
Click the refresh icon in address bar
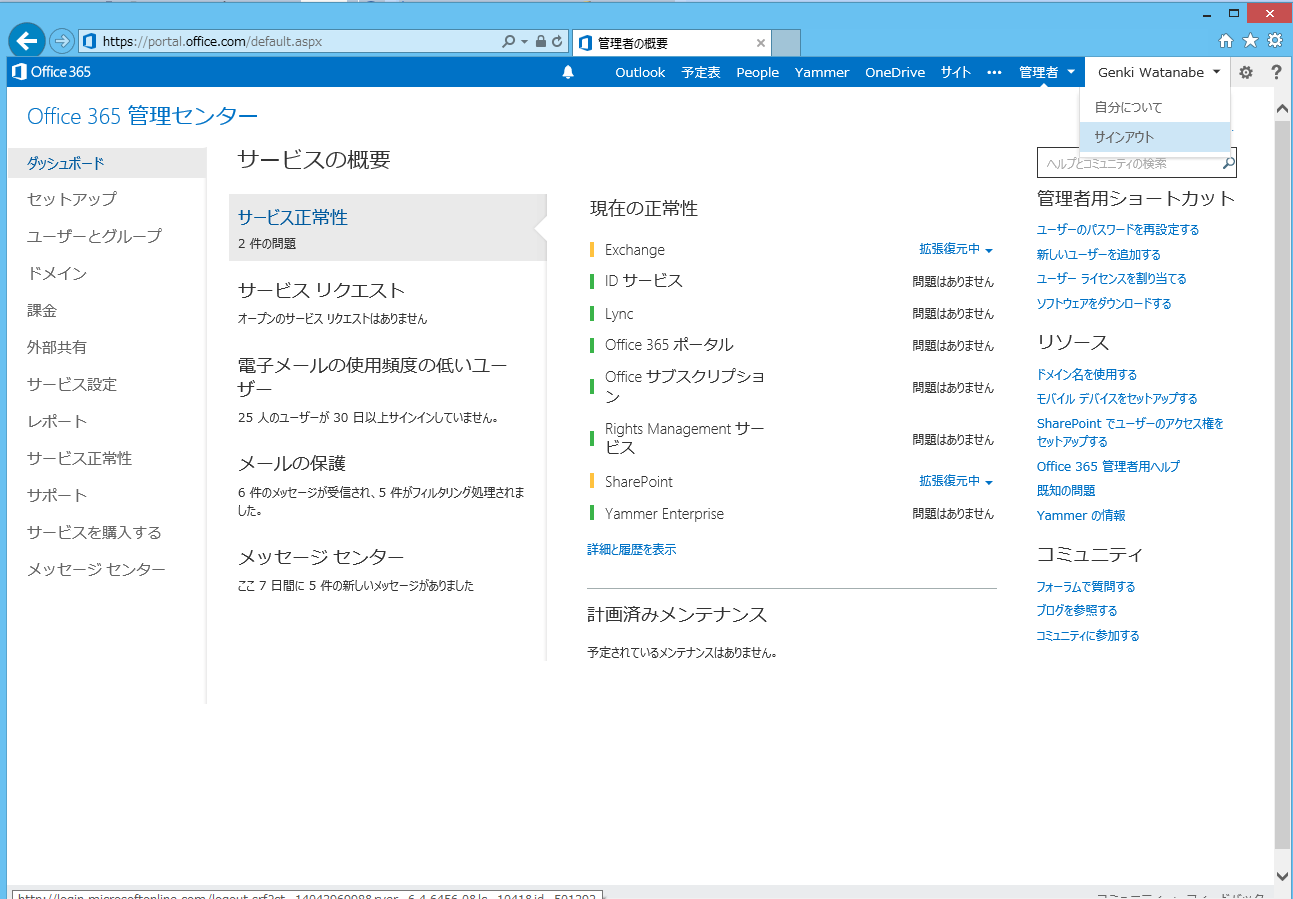pos(557,42)
